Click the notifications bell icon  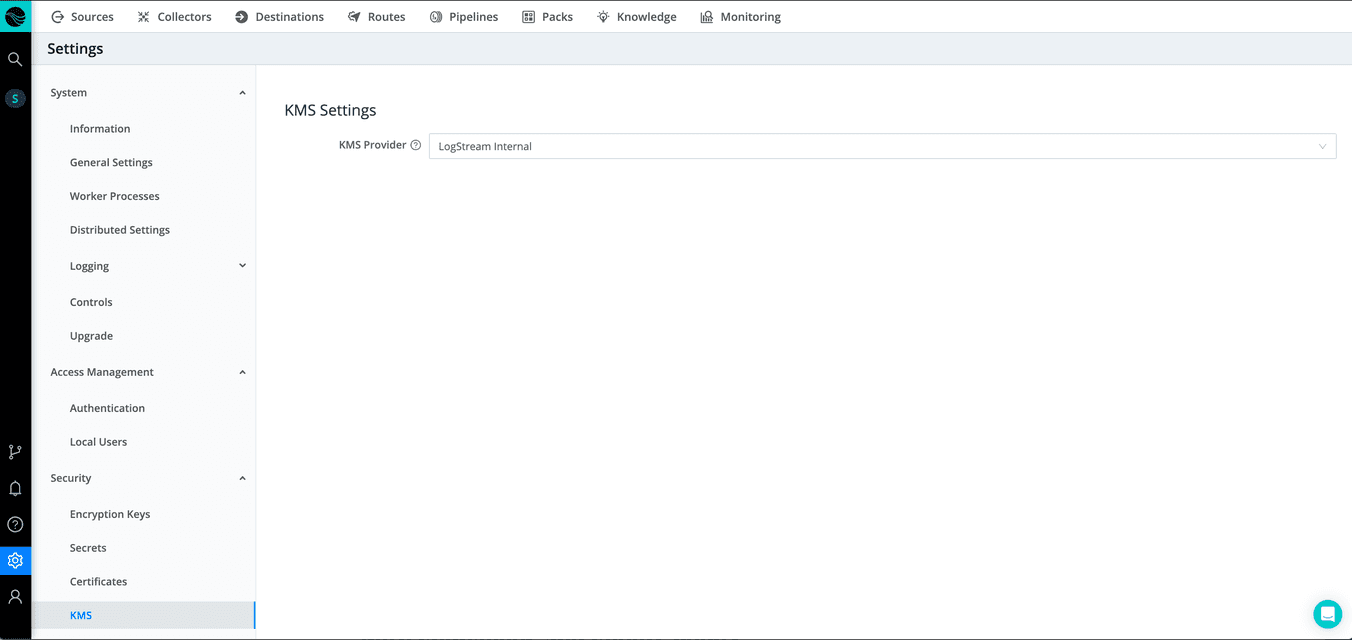click(15, 488)
